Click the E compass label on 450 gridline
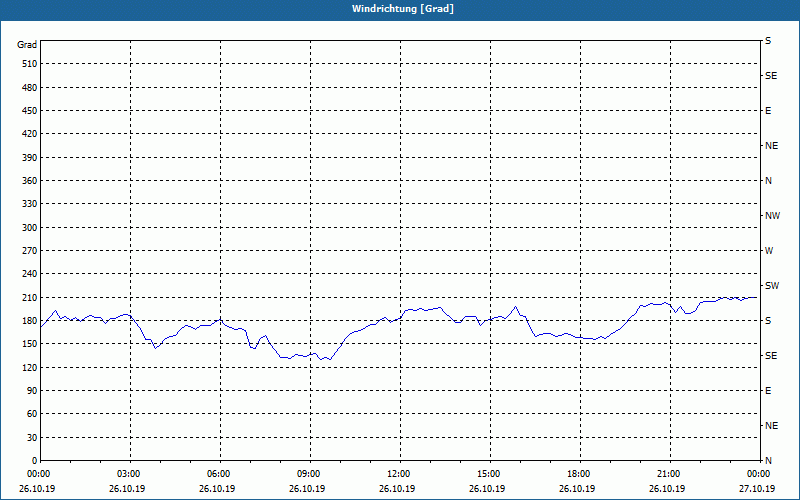Image resolution: width=800 pixels, height=500 pixels. coord(768,111)
